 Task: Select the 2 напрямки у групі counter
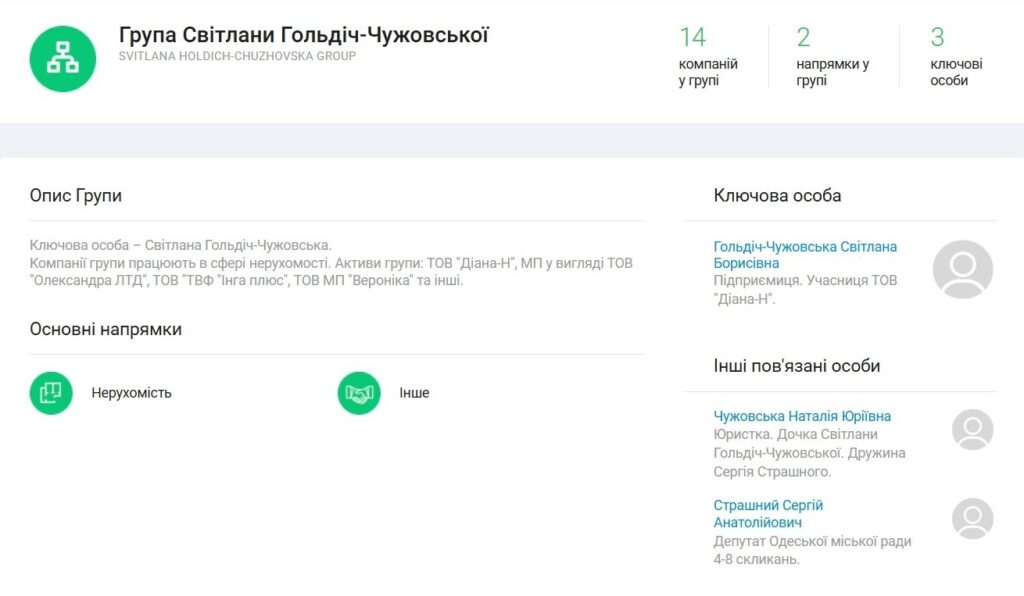(x=832, y=57)
